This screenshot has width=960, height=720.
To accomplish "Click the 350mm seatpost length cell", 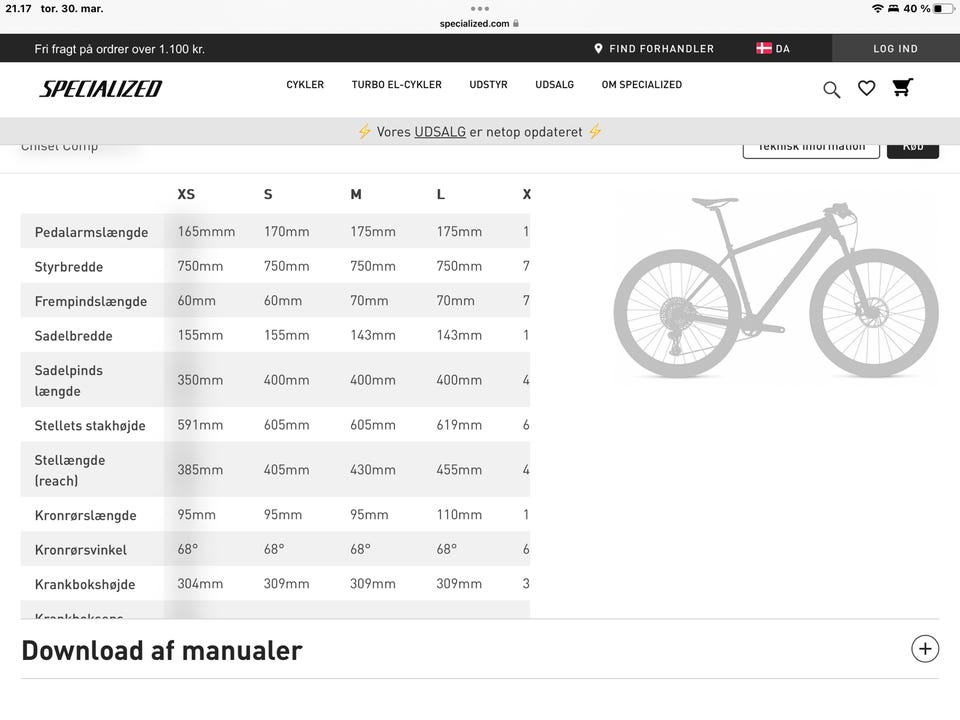I will (x=200, y=380).
